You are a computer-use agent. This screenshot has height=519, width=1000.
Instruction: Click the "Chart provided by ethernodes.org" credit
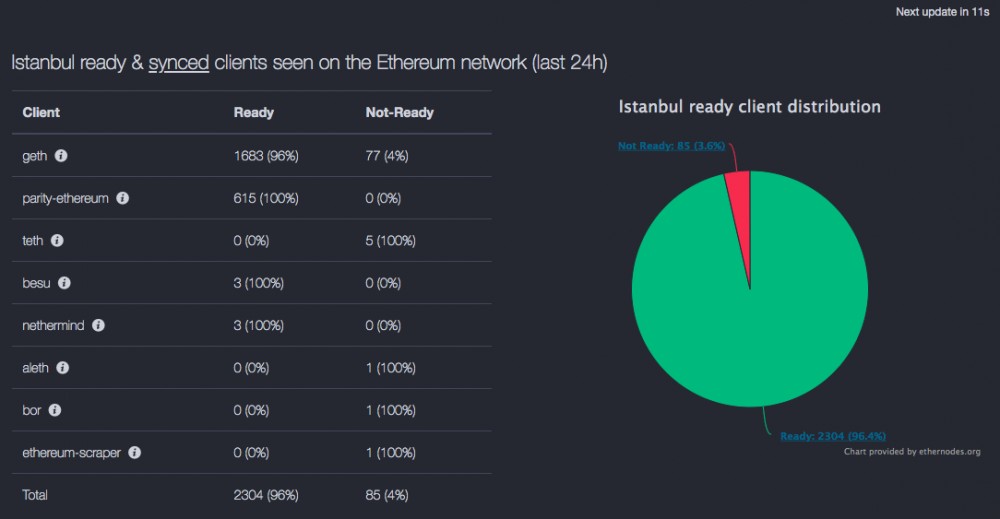(x=912, y=452)
